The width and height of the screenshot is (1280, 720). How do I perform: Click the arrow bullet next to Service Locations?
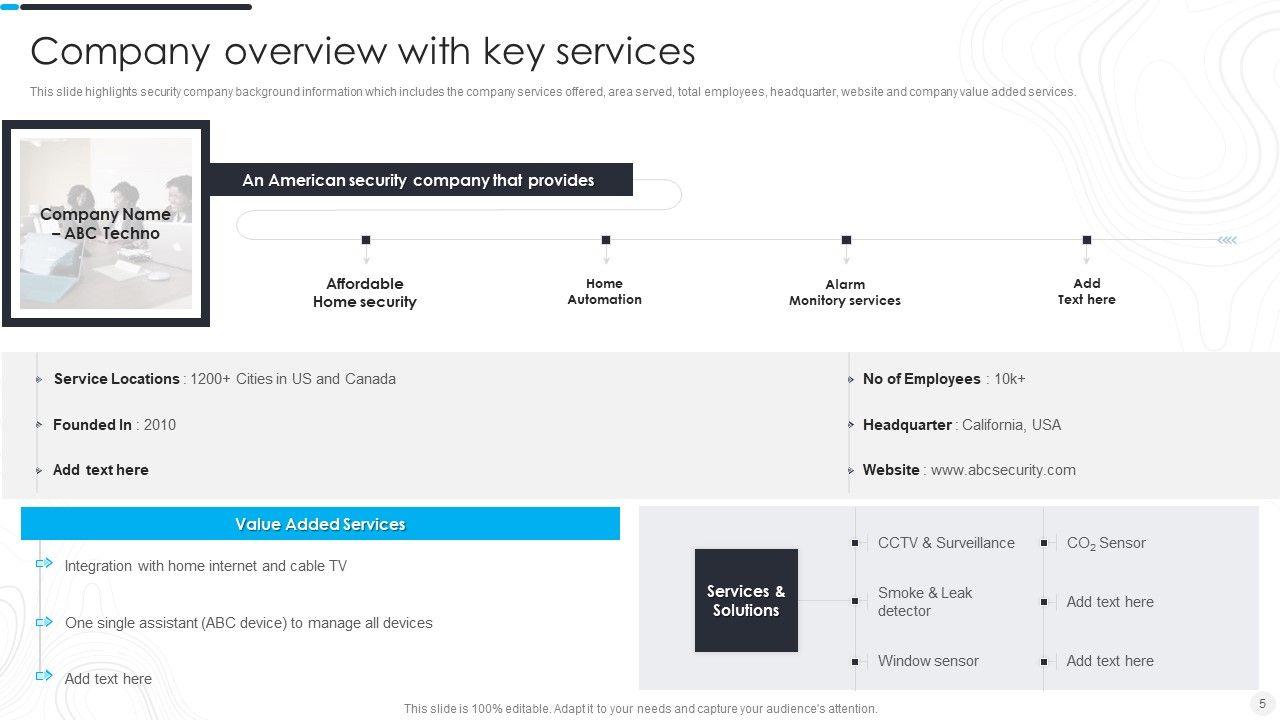(x=40, y=380)
